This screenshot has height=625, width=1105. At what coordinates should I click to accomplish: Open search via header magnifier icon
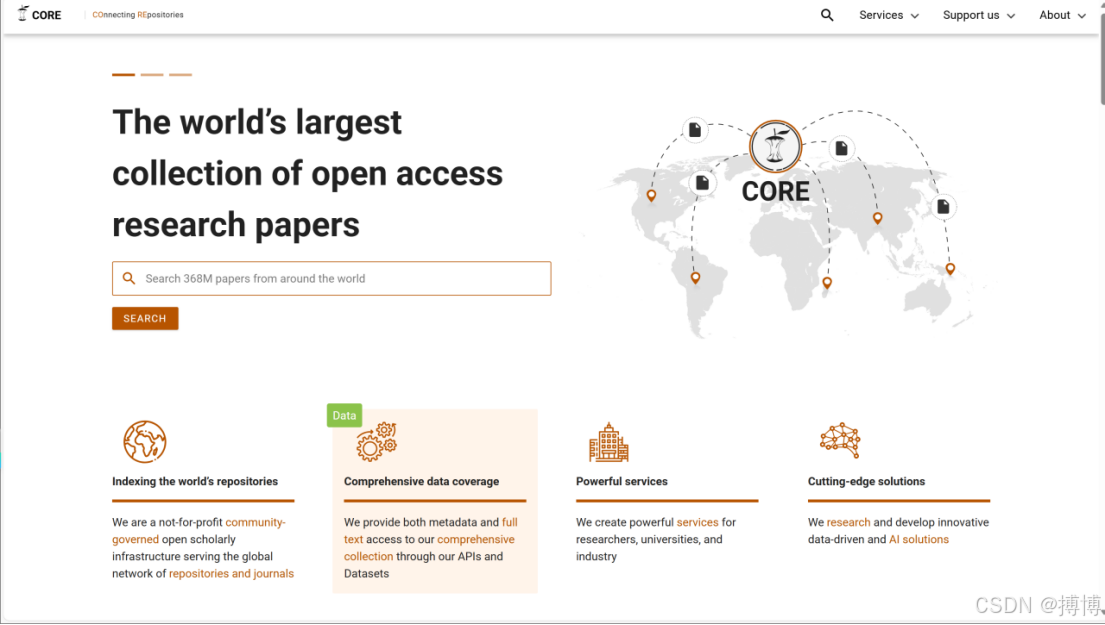tap(827, 15)
